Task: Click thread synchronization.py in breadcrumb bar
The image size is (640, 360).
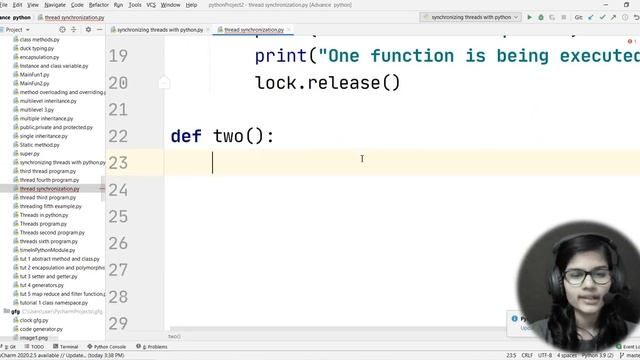Action: coord(74,18)
